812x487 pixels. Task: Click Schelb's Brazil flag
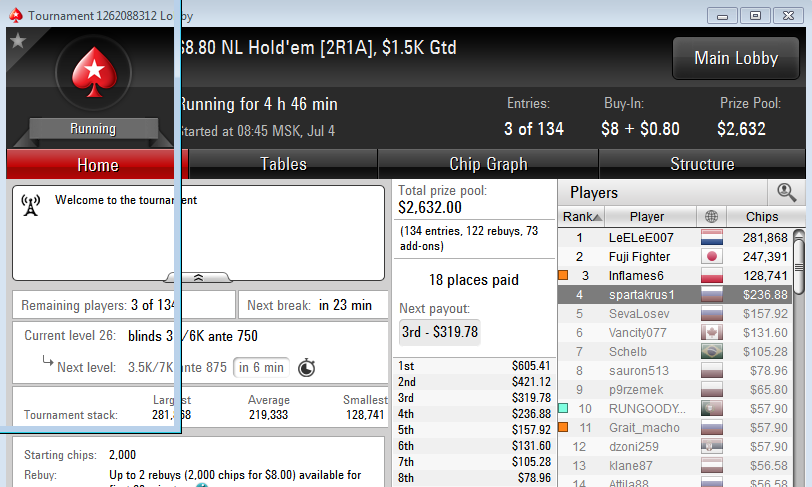point(712,352)
